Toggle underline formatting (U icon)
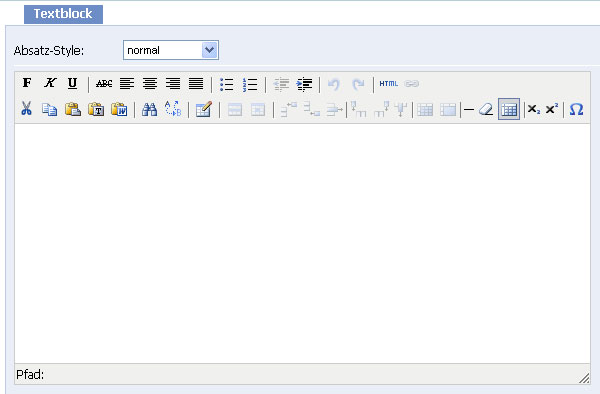This screenshot has width=600, height=394. pyautogui.click(x=72, y=83)
